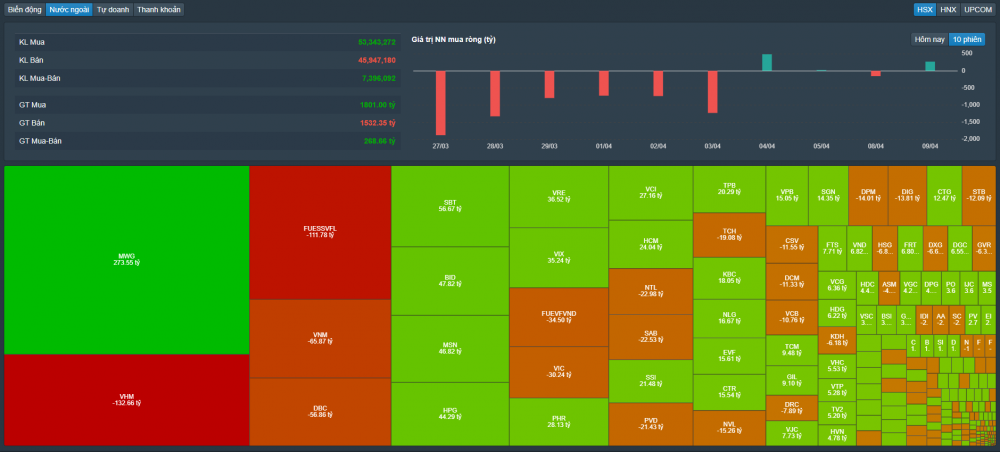Click the 27/03 red bar in chart

[x=441, y=103]
